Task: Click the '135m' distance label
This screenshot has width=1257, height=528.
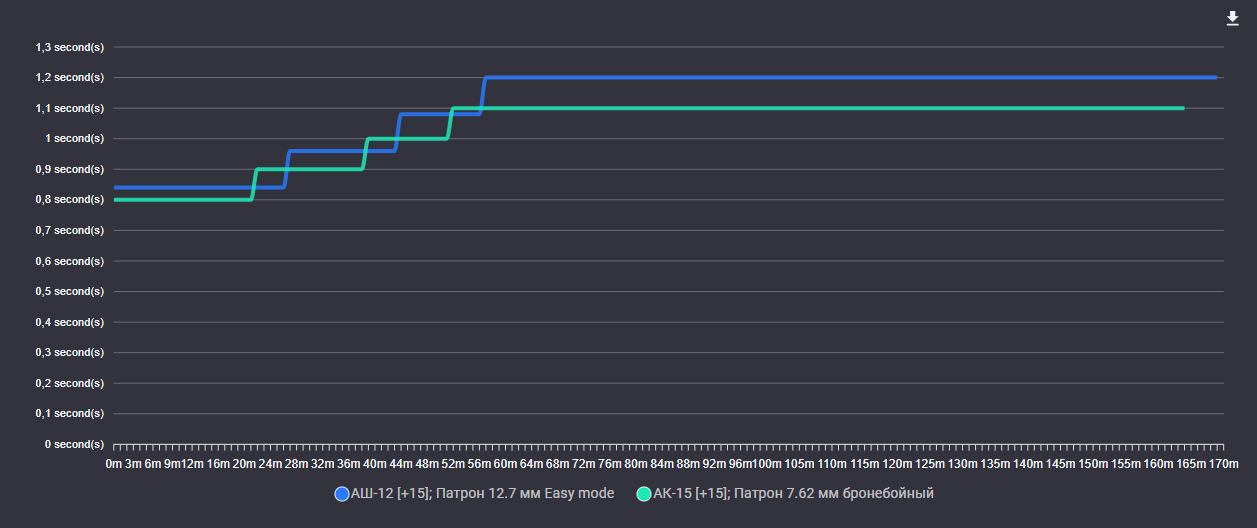Action: (x=996, y=464)
